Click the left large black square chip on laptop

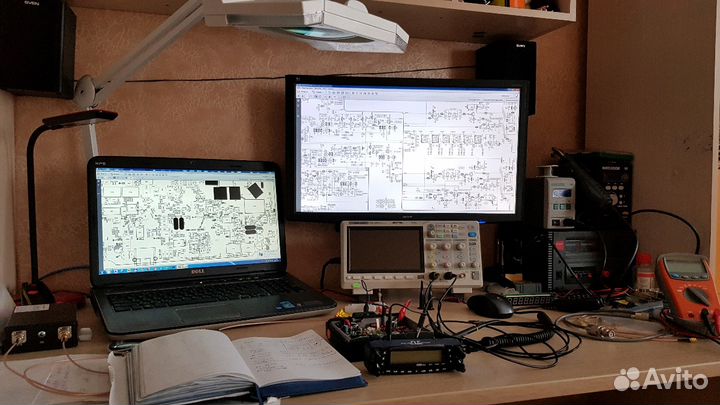219,193
